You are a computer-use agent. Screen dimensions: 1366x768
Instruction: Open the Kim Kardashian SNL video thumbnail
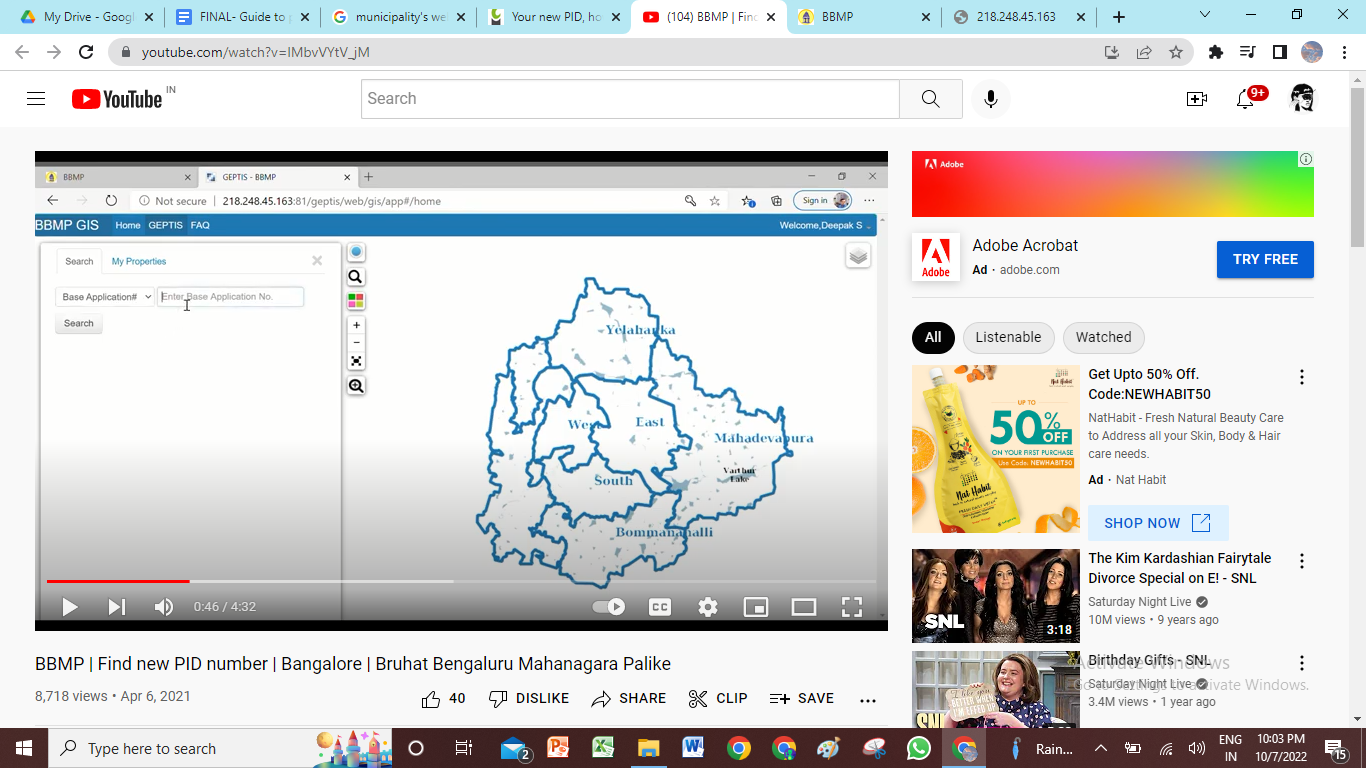click(x=996, y=596)
